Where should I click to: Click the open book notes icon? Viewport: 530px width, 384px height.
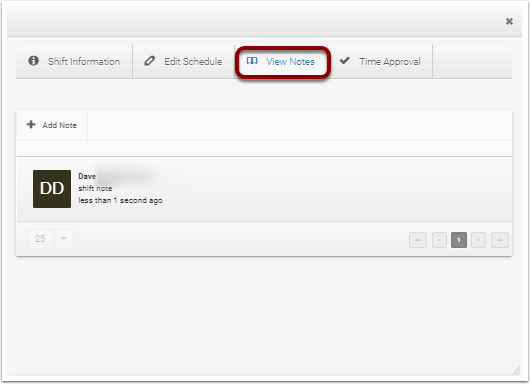click(252, 61)
